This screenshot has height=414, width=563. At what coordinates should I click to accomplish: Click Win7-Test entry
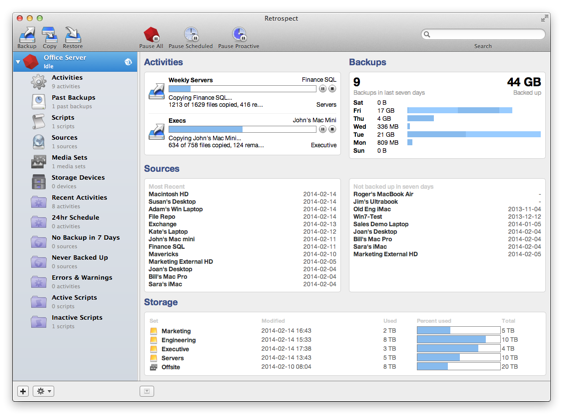(447, 217)
